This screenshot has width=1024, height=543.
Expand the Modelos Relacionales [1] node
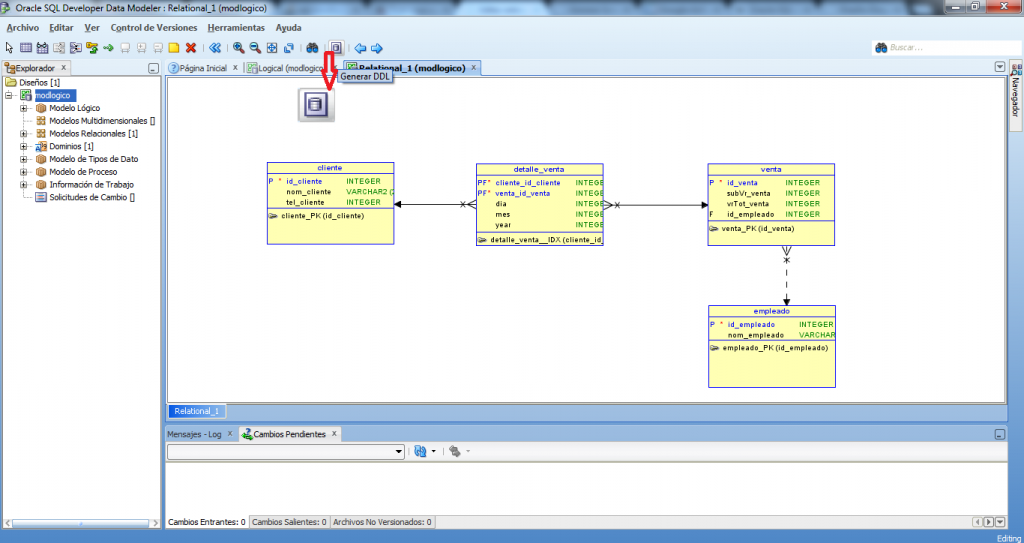(24, 134)
